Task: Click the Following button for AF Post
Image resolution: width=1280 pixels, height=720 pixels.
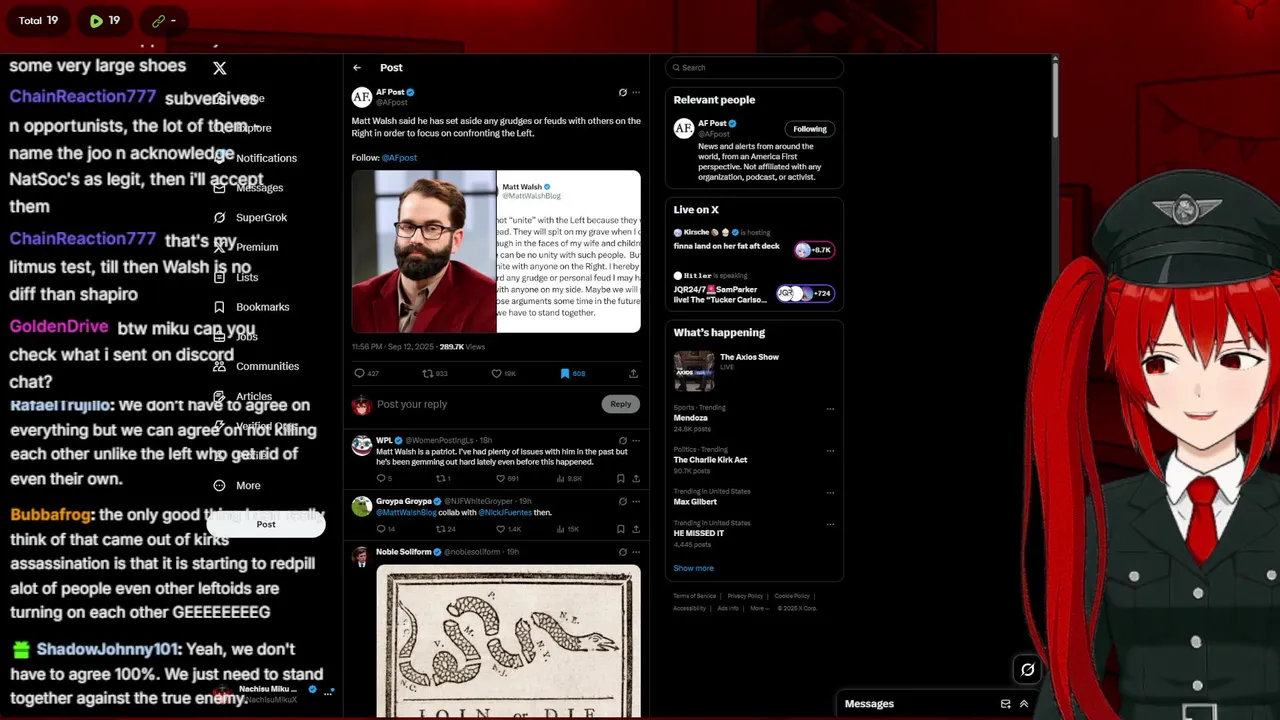Action: (810, 129)
